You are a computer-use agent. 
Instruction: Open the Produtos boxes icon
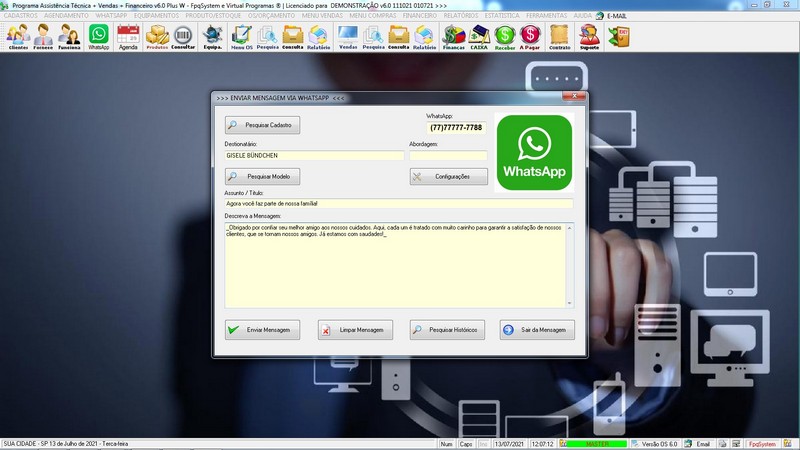tap(157, 37)
